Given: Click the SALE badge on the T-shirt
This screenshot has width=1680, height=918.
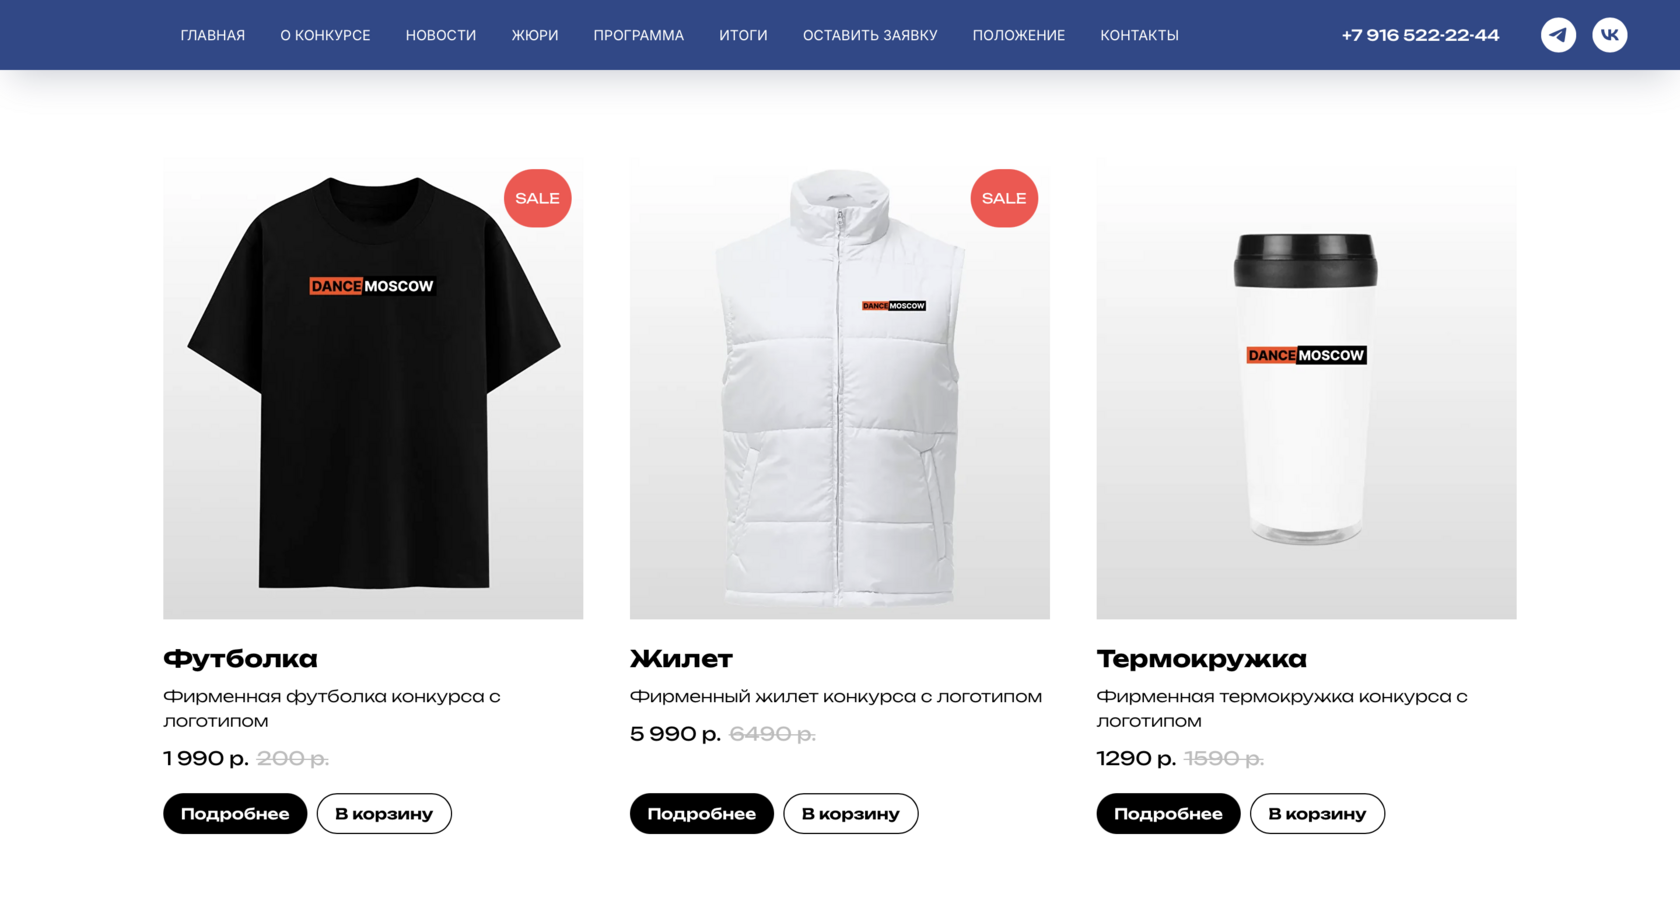Looking at the screenshot, I should (538, 198).
